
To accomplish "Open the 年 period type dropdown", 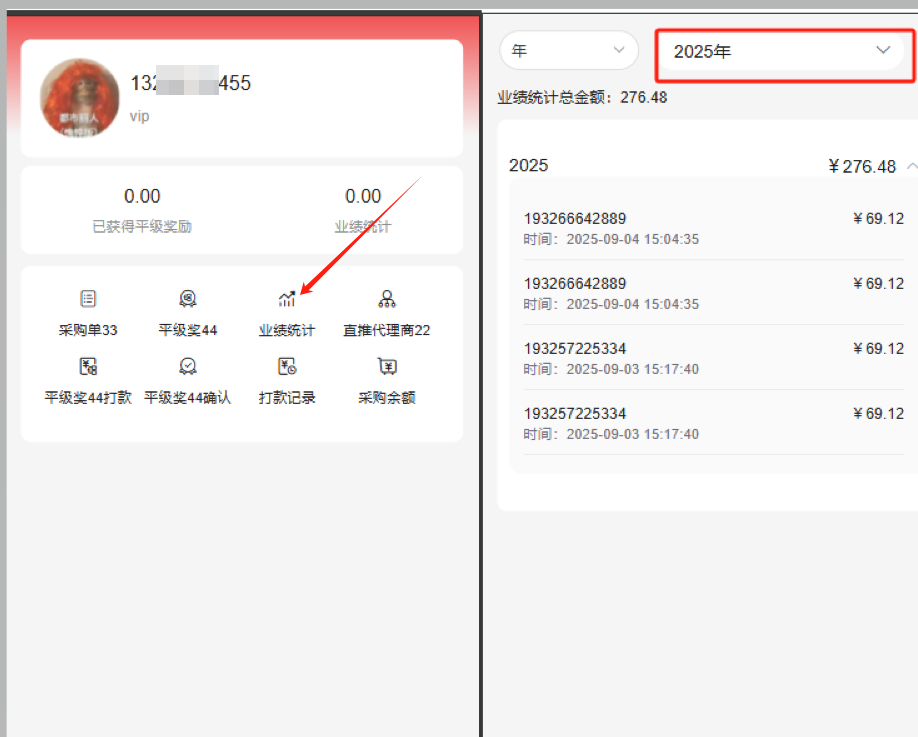I will point(568,50).
